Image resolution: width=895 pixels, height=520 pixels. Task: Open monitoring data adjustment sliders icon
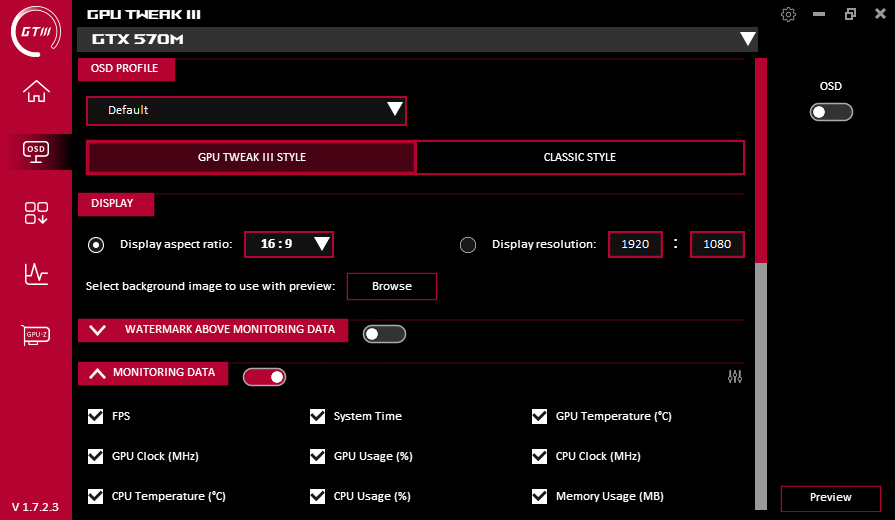tap(735, 377)
